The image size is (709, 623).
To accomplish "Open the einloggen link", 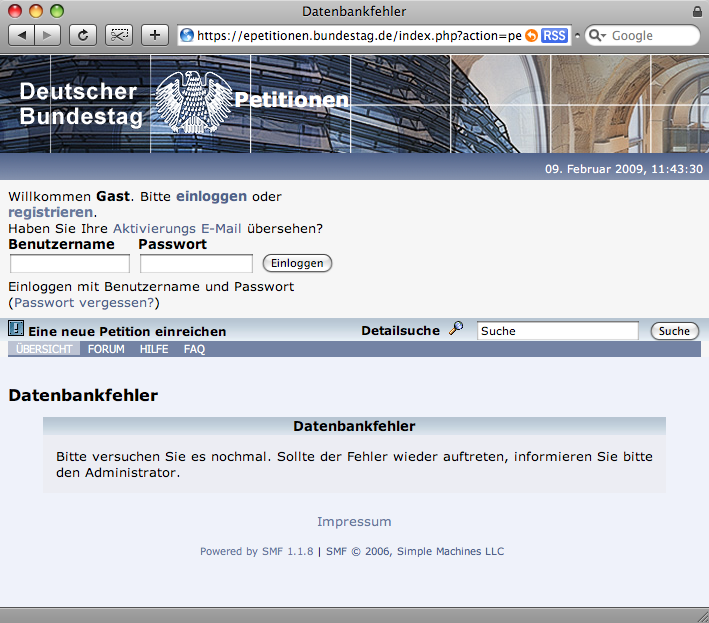I will coord(211,196).
